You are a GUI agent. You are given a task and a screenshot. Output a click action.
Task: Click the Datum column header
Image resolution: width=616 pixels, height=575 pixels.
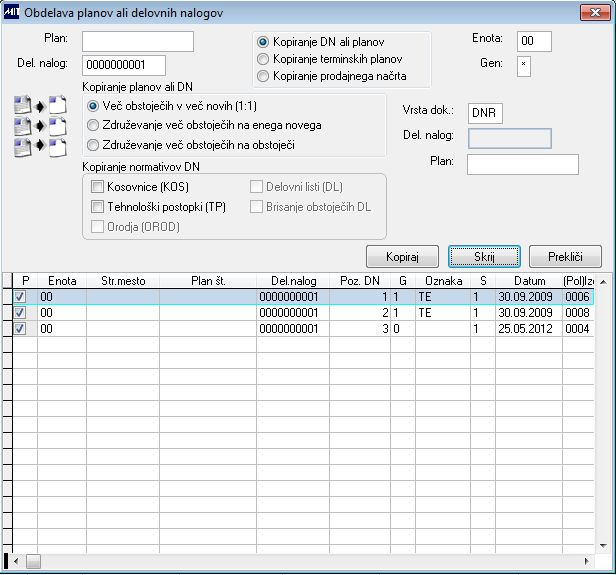click(x=529, y=281)
